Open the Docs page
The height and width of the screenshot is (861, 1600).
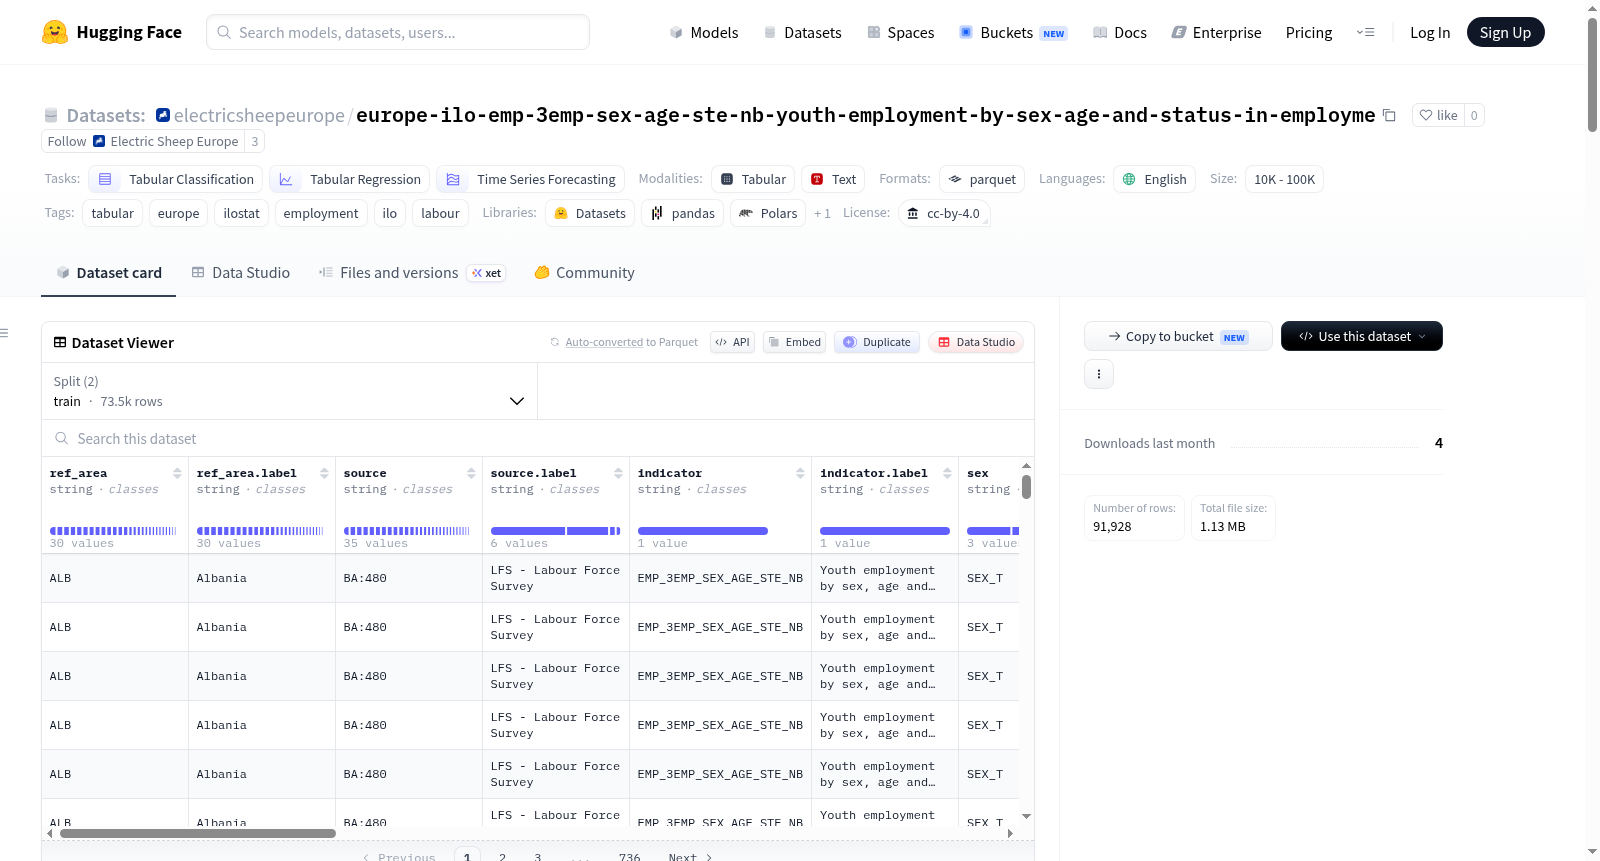coord(1120,32)
